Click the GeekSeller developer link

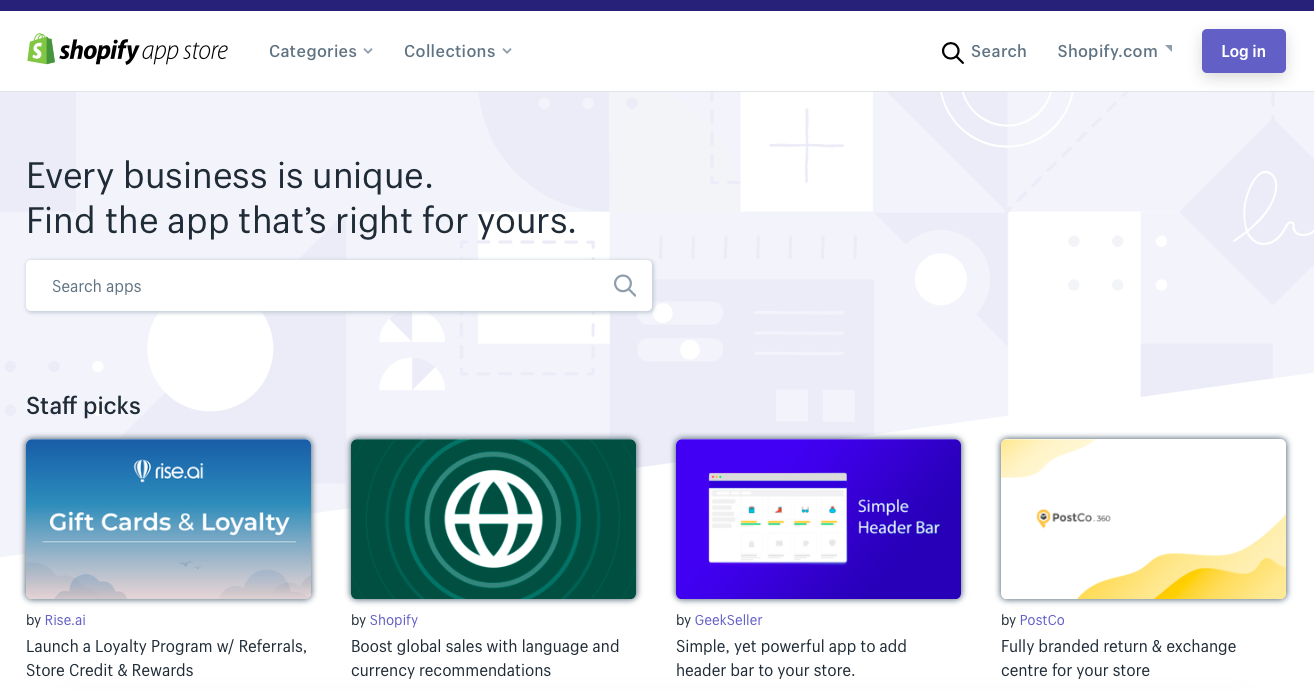click(728, 620)
